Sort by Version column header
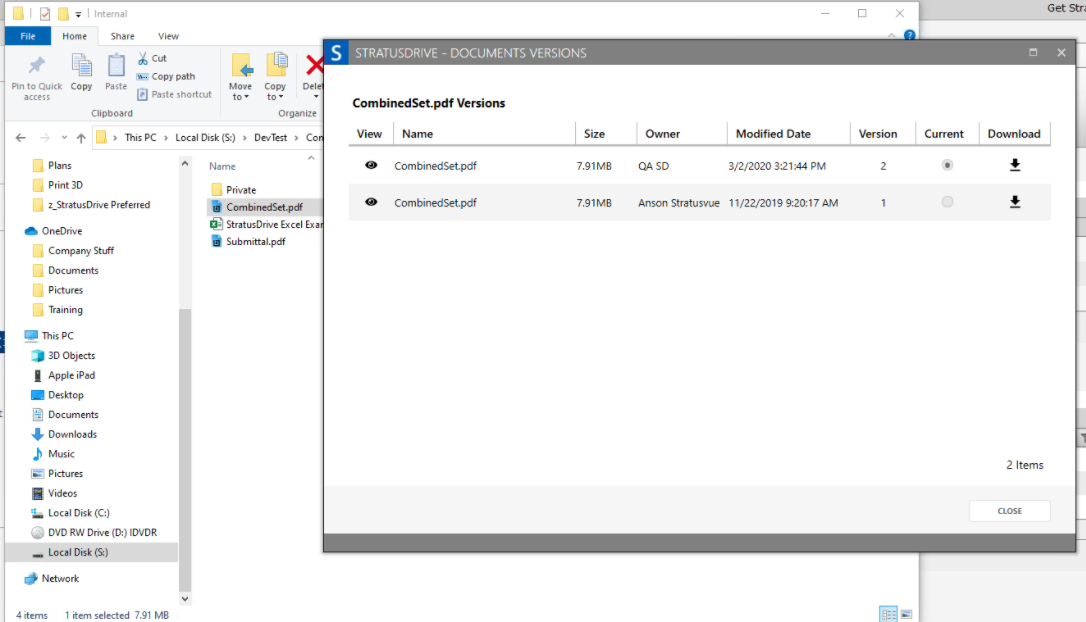Screen dimensions: 1086x622 [878, 134]
